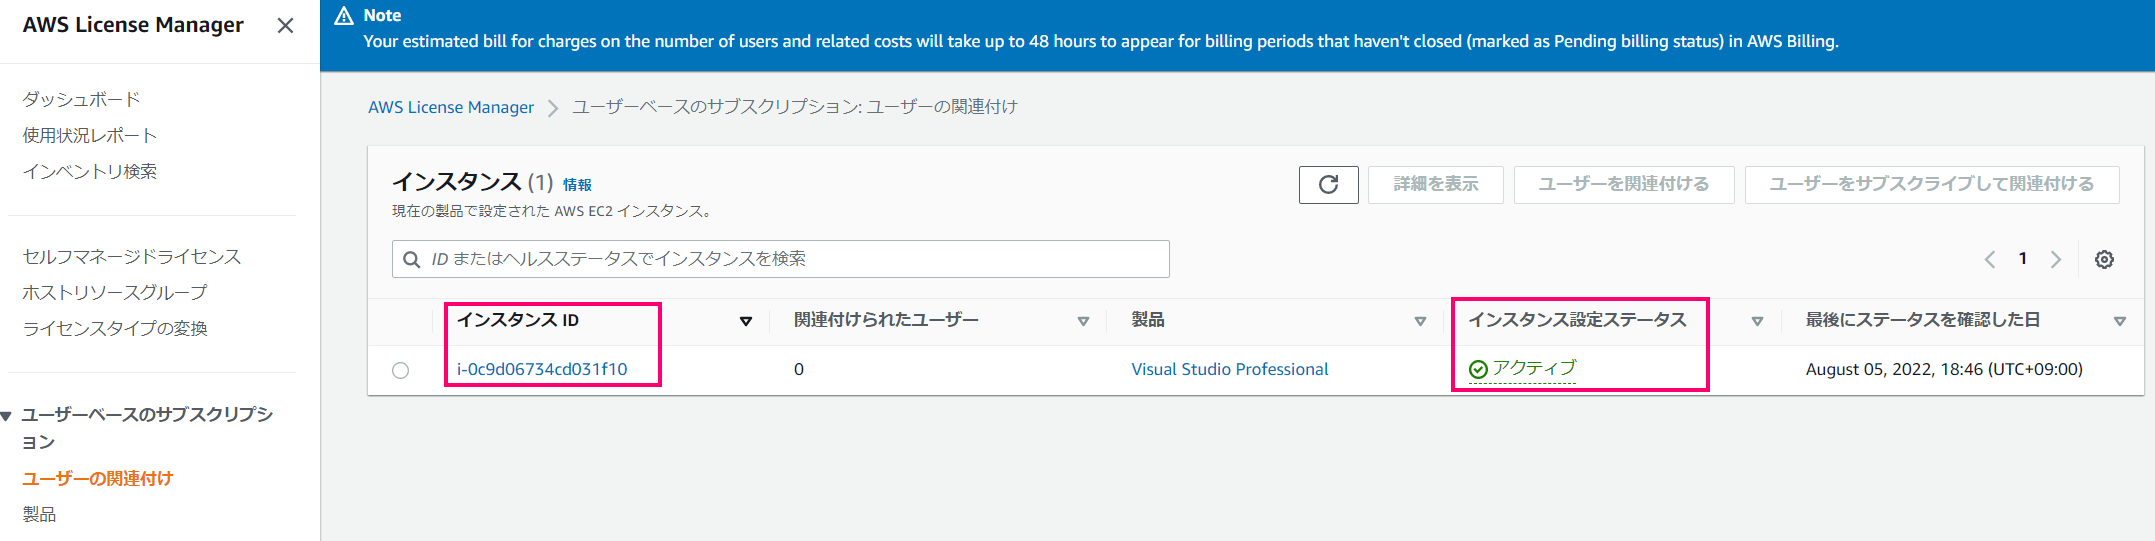The width and height of the screenshot is (2155, 541).
Task: Click AWS License Manager breadcrumb link
Action: pos(451,107)
